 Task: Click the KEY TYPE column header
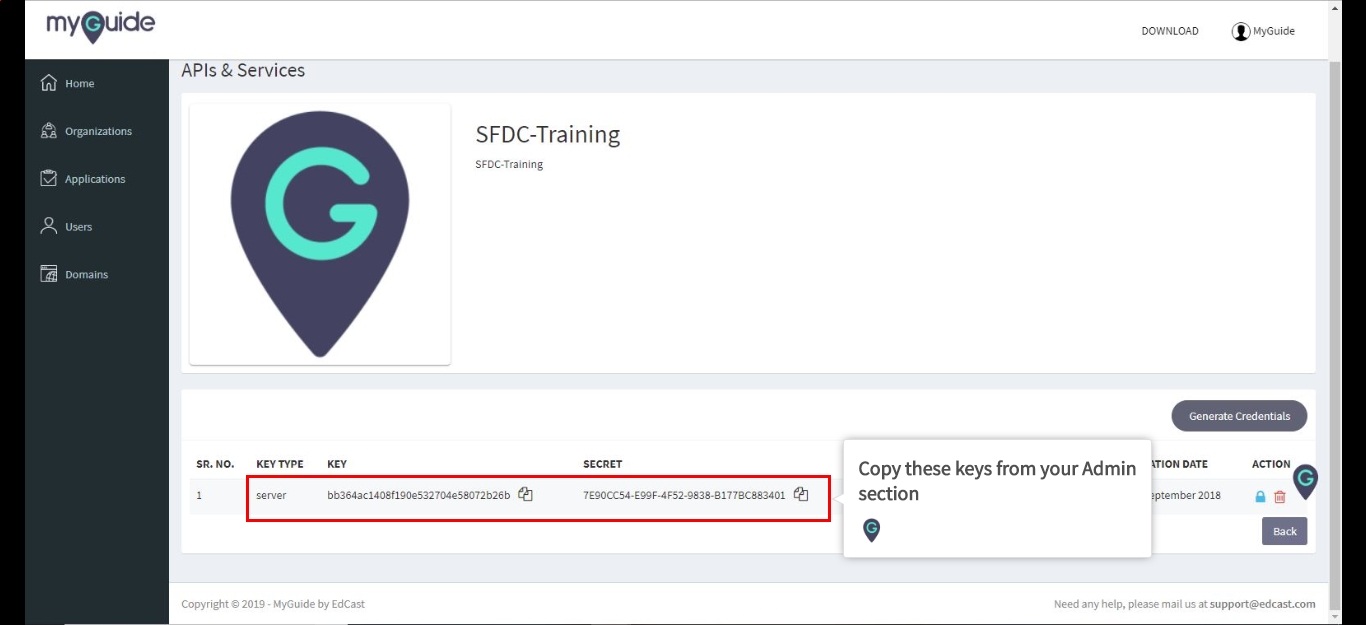pos(280,464)
